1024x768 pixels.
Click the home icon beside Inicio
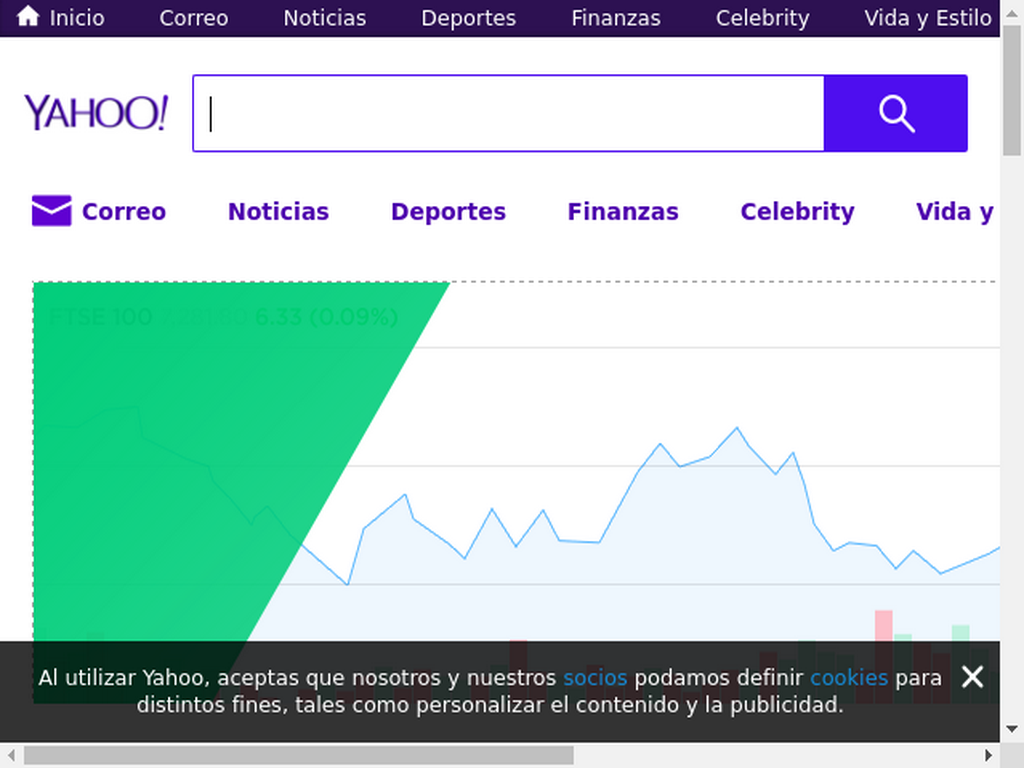(27, 16)
